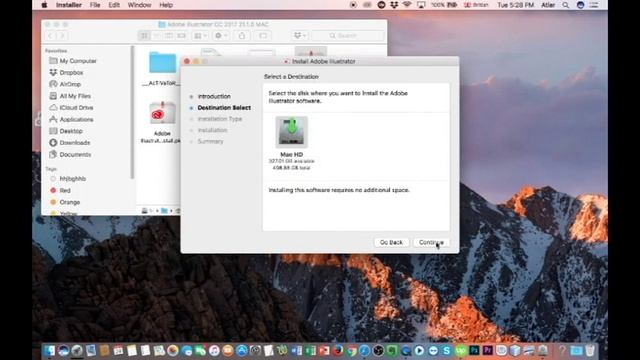The width and height of the screenshot is (640, 360).
Task: Click the Finder back navigation arrow
Action: [x=50, y=36]
